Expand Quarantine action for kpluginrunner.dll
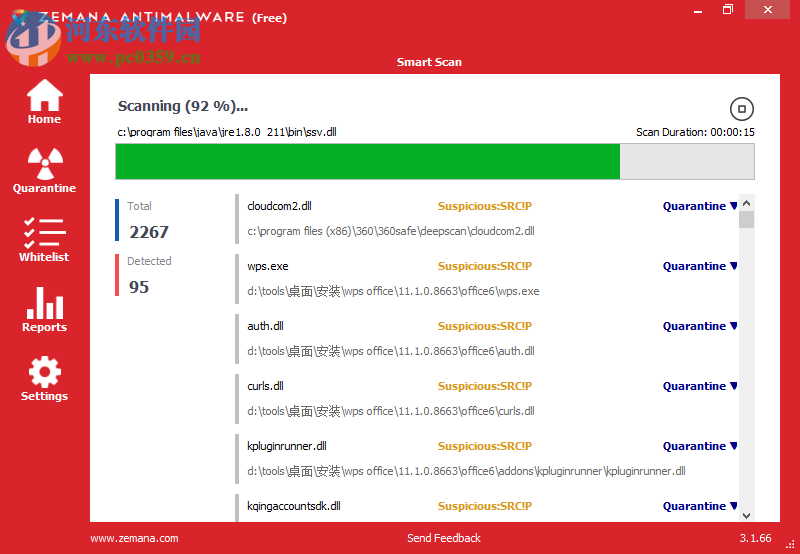 (x=699, y=446)
